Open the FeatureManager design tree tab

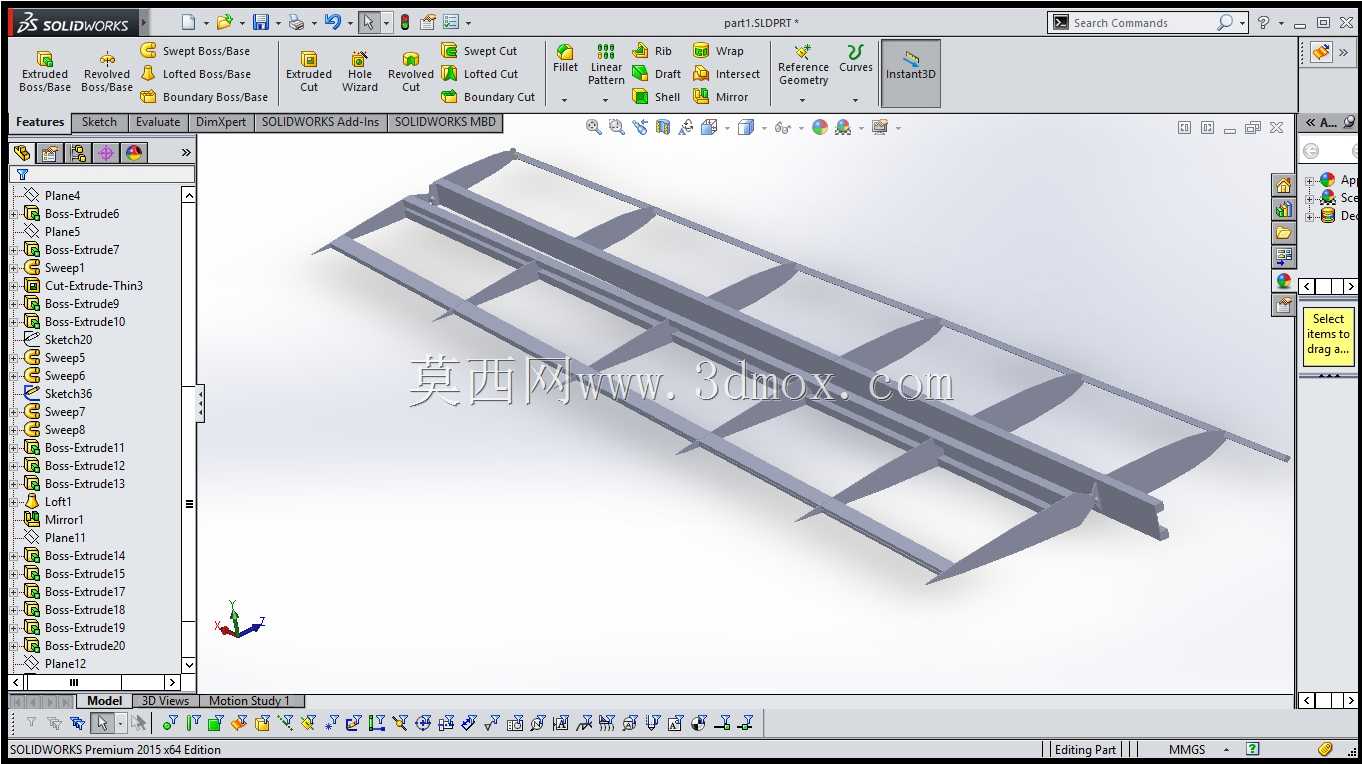click(x=21, y=153)
